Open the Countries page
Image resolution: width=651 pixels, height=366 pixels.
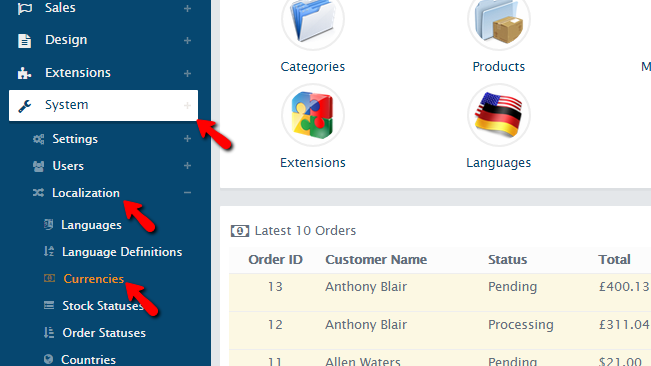(88, 359)
